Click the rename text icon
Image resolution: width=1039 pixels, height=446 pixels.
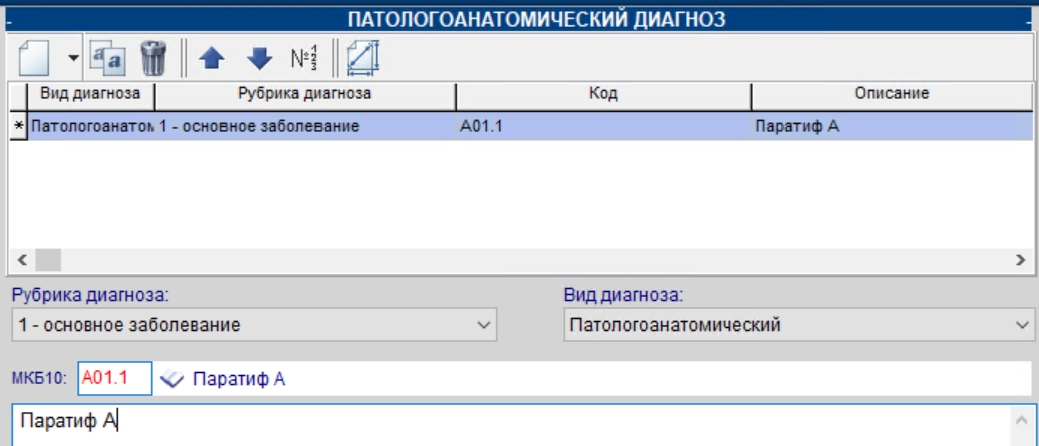pyautogui.click(x=107, y=58)
